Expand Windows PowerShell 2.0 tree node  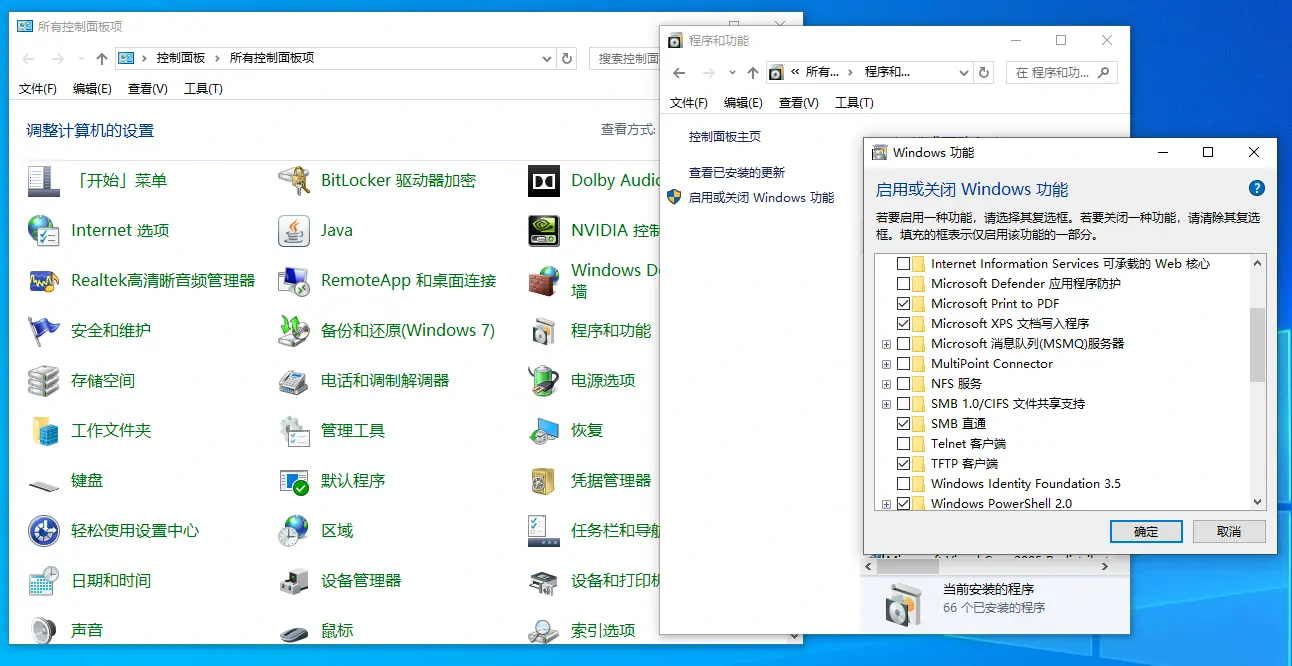(x=886, y=504)
